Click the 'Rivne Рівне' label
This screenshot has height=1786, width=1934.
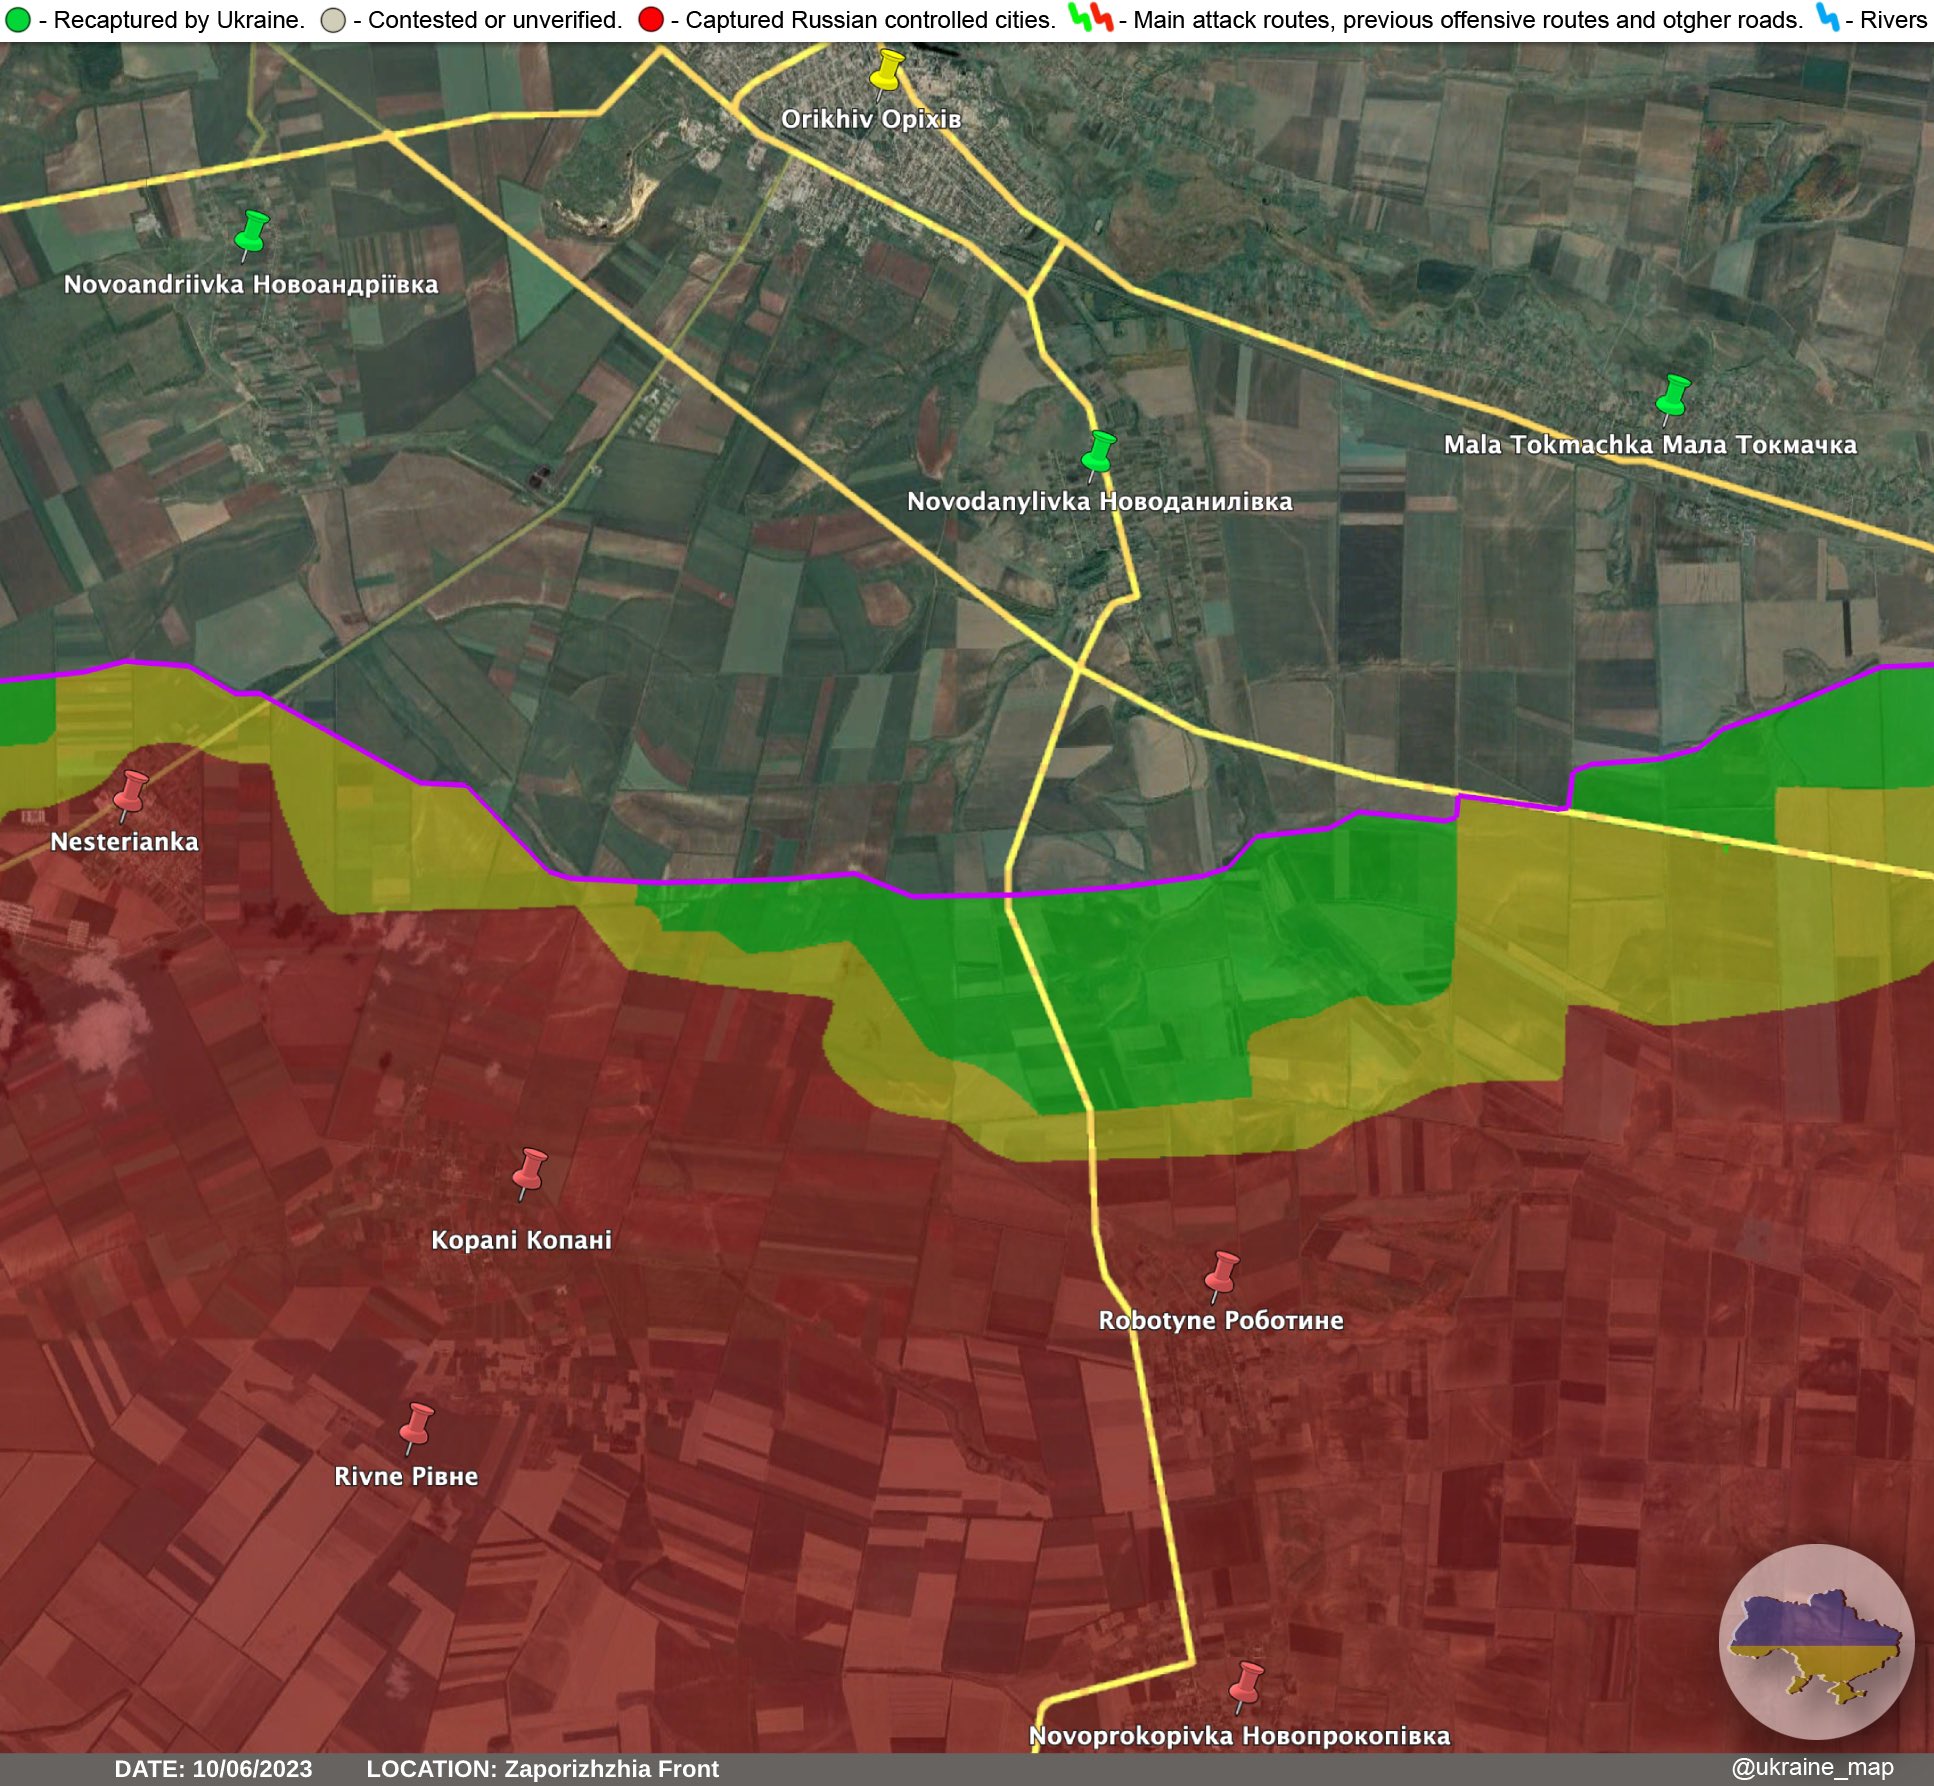point(406,1476)
